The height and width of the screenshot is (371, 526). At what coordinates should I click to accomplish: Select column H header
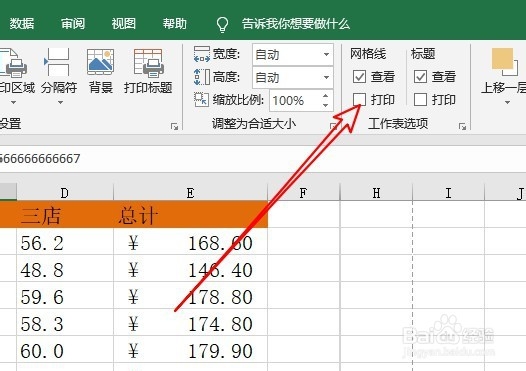click(376, 193)
